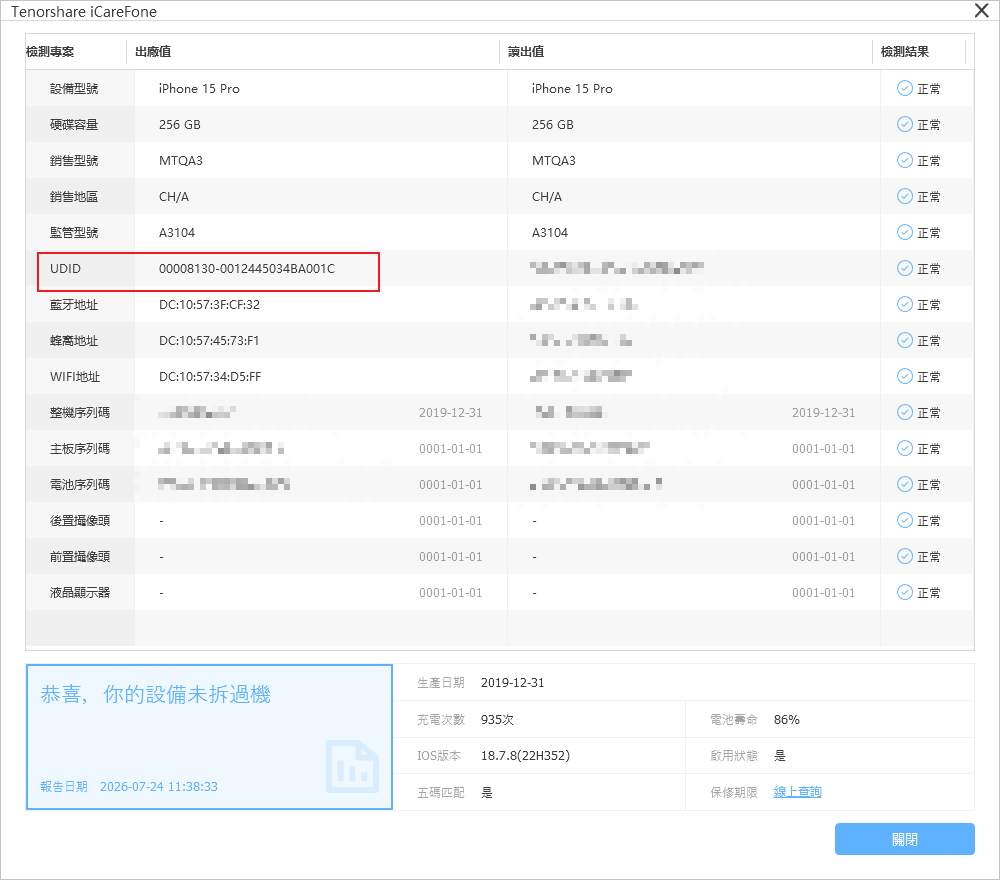
Task: Select the 藍牙地址 row label
Action: pos(74,305)
